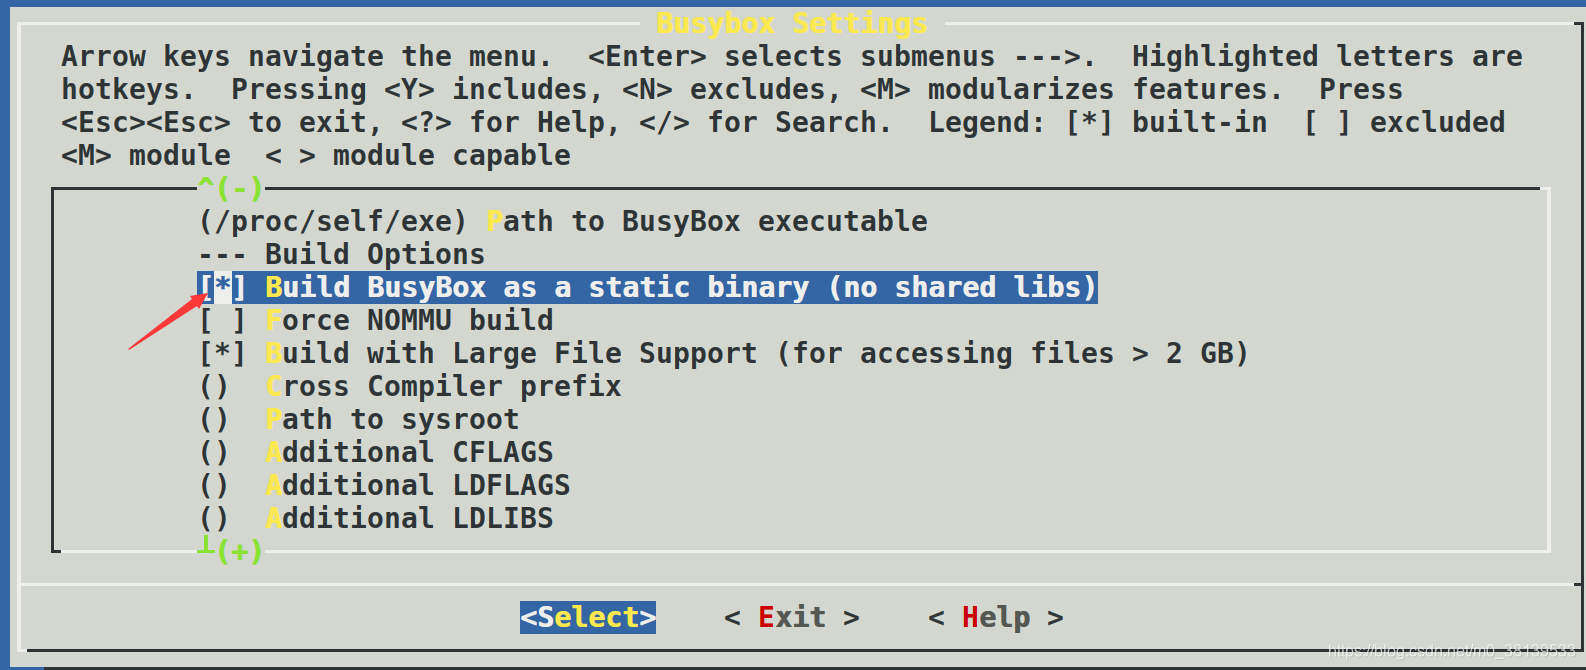Click the Busybox Settings title
Image resolution: width=1586 pixels, height=670 pixels.
point(792,22)
